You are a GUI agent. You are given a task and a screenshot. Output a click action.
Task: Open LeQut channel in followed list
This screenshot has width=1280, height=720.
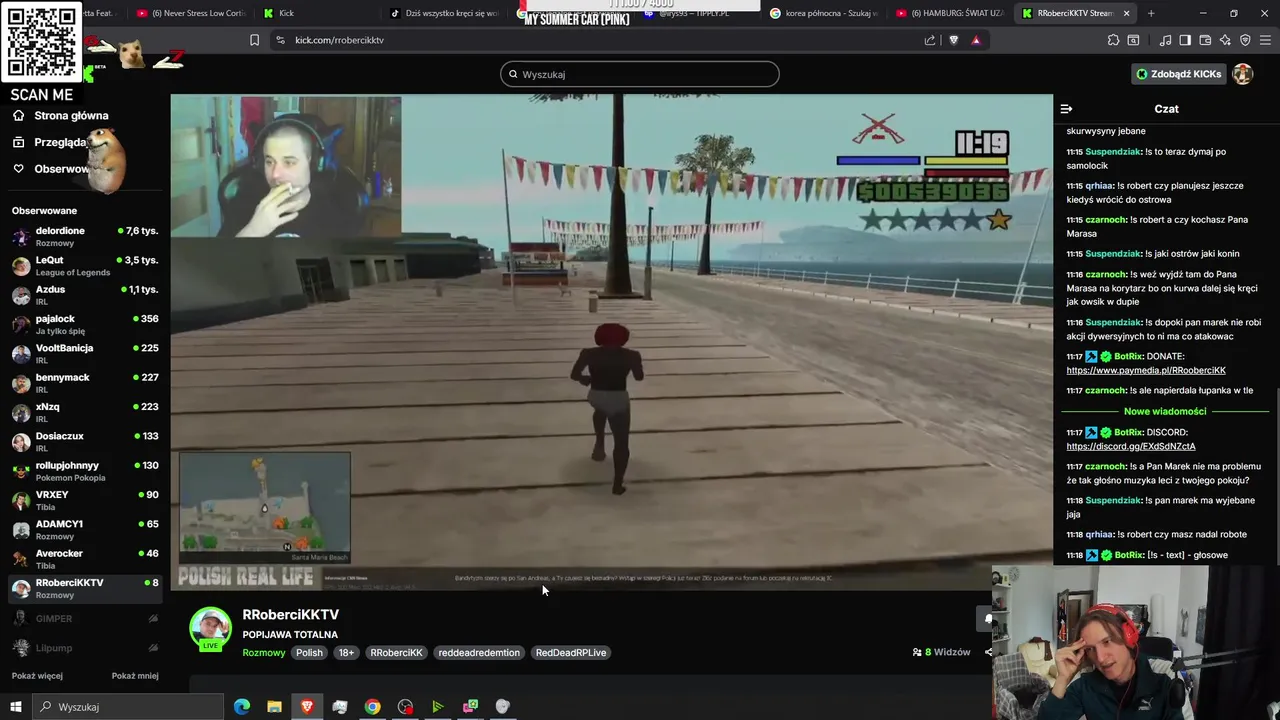coord(85,266)
